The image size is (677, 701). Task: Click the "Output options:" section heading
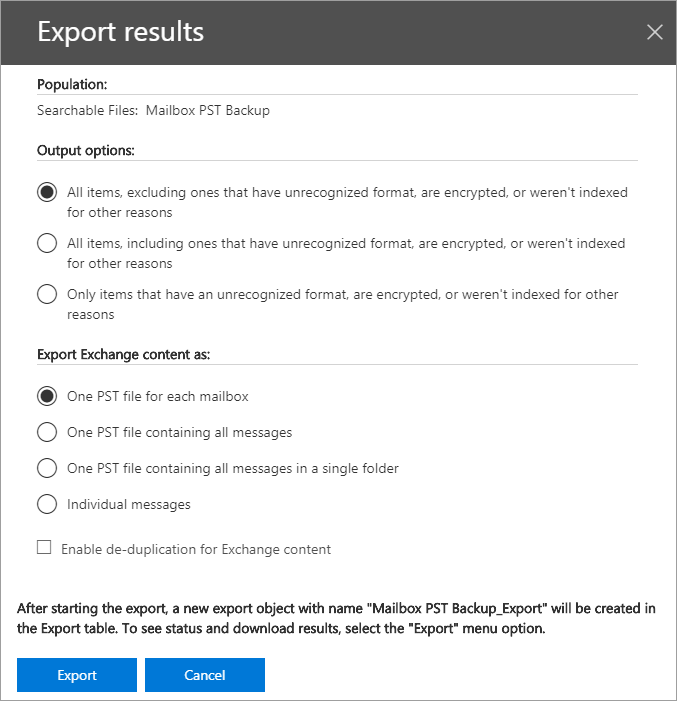pyautogui.click(x=86, y=151)
